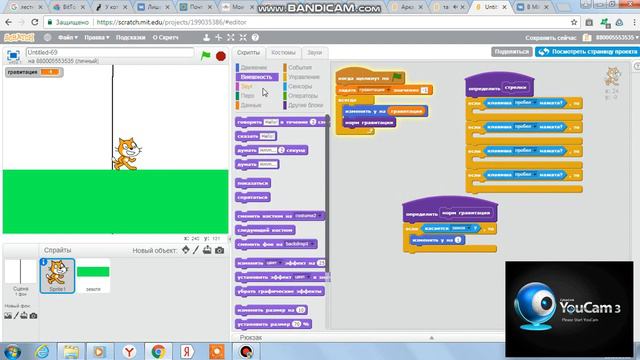Viewport: 640px width, 360px height.
Task: Click the Поделиться share button
Action: [x=512, y=52]
